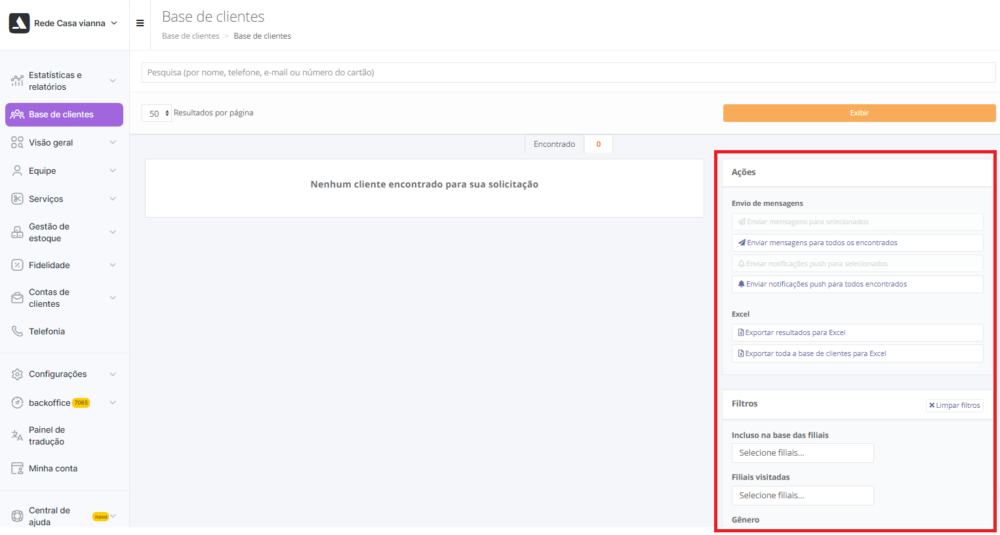Click the backoffice 7065 badge
The image size is (1000, 535).
click(81, 403)
